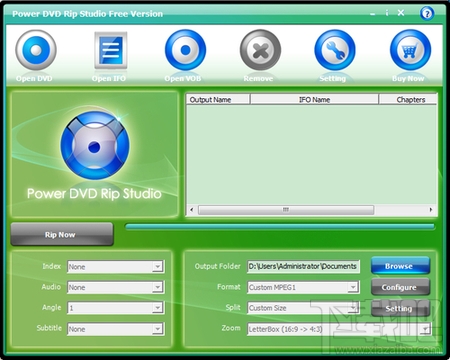Click the Power DVD Rip Studio logo preview
This screenshot has height=360, width=450.
[95, 154]
